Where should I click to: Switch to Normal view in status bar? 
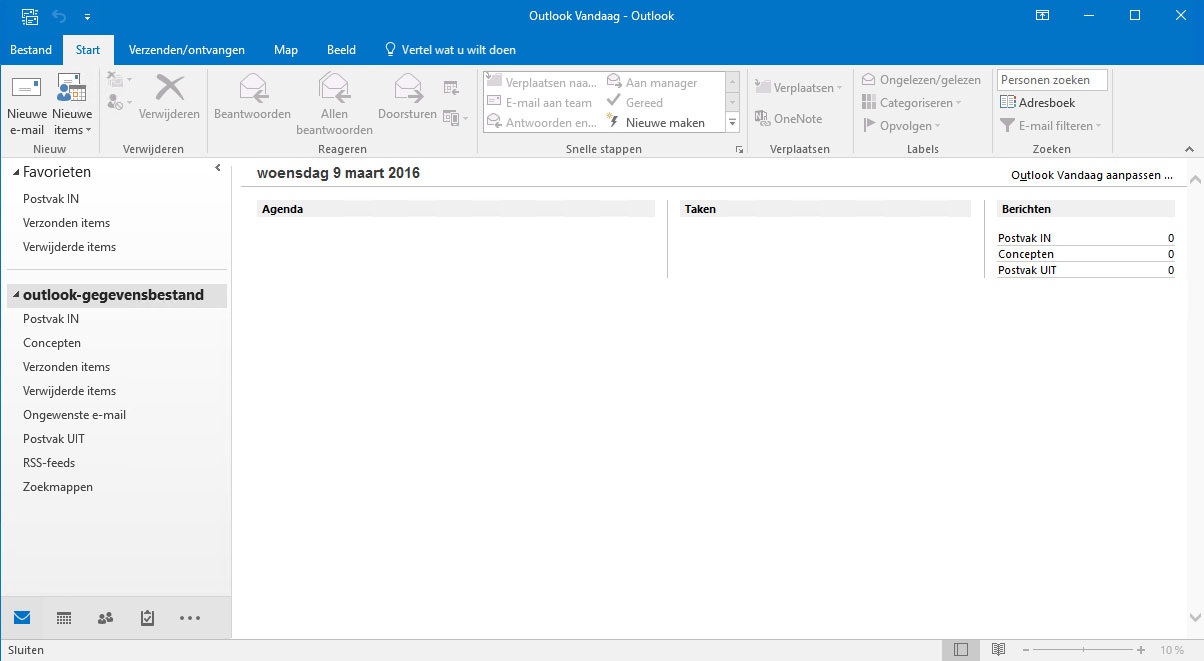(x=960, y=650)
